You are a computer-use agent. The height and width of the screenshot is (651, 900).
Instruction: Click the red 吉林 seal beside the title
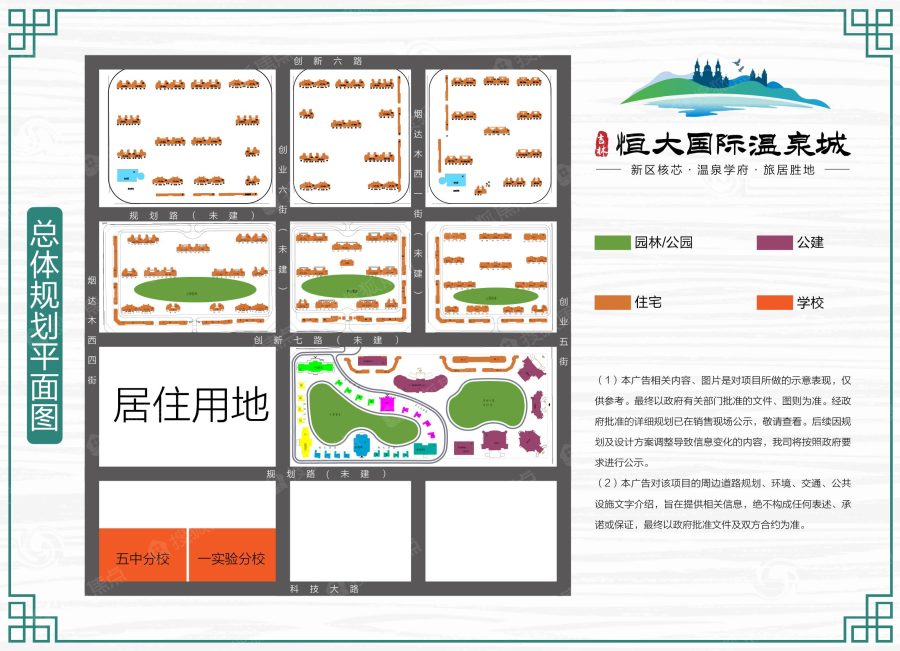click(602, 144)
